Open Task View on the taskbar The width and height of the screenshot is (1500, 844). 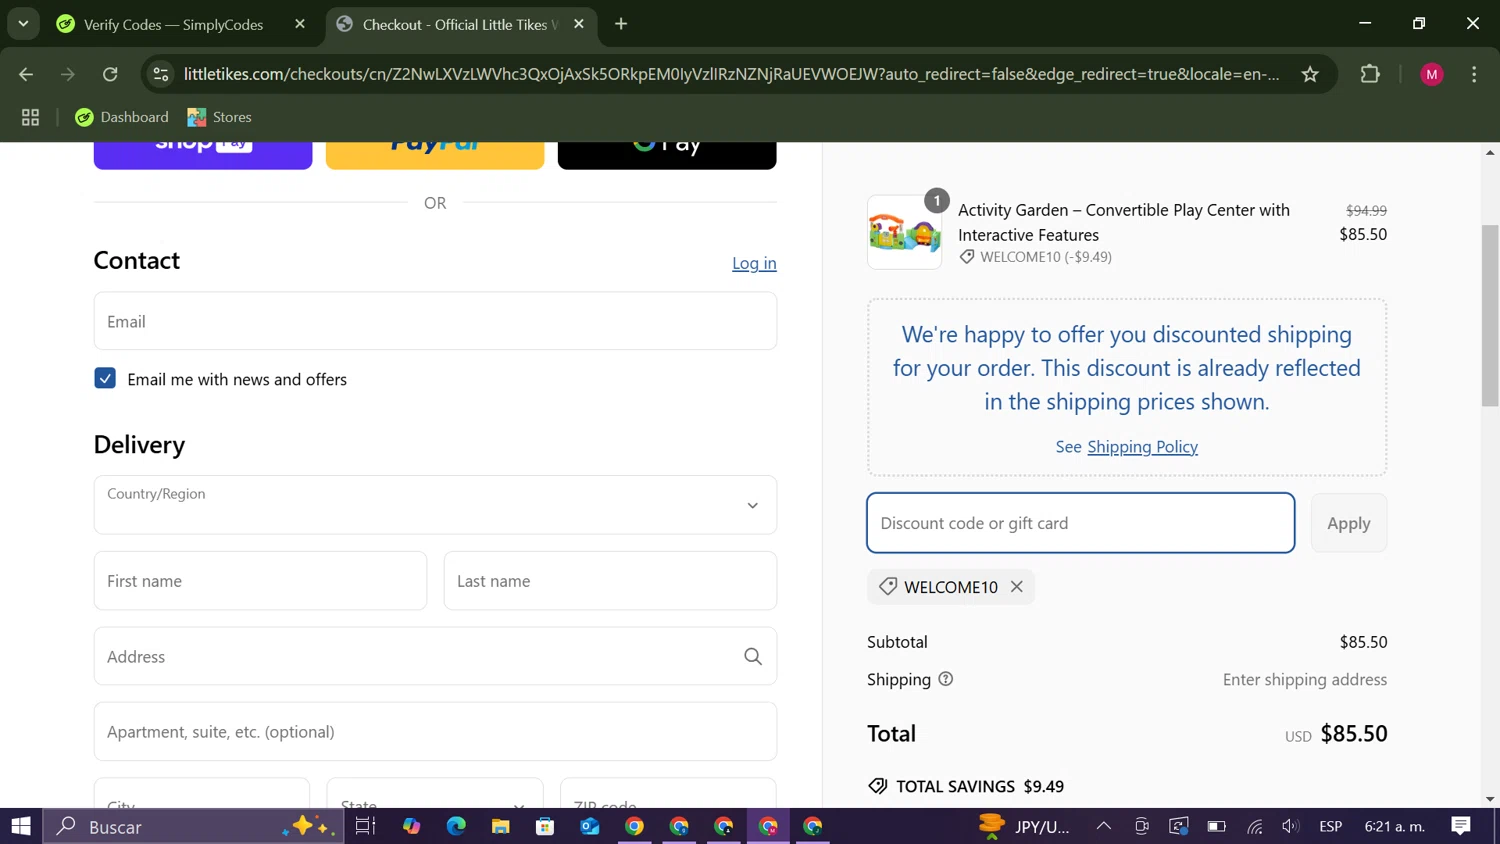pos(365,826)
